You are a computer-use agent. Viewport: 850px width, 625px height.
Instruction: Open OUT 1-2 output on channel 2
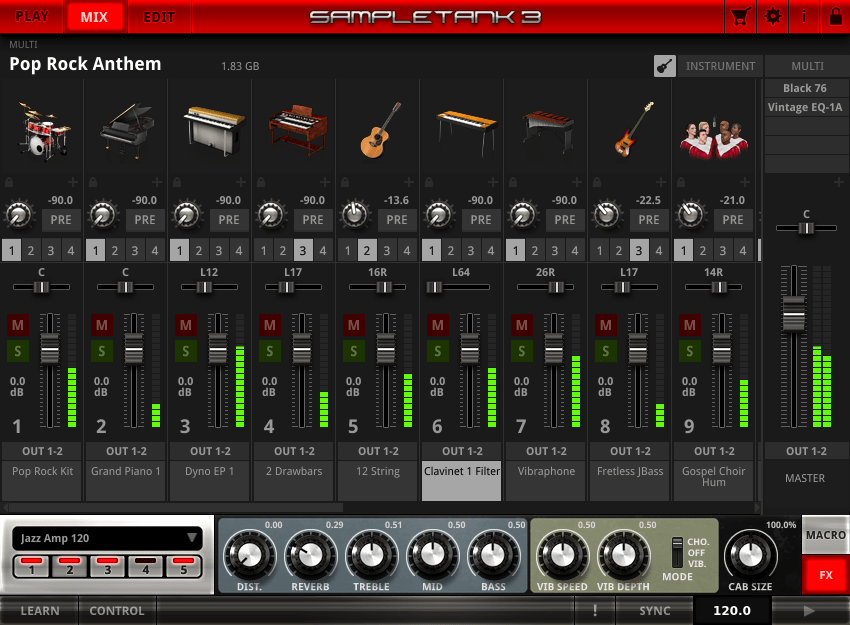pyautogui.click(x=126, y=451)
